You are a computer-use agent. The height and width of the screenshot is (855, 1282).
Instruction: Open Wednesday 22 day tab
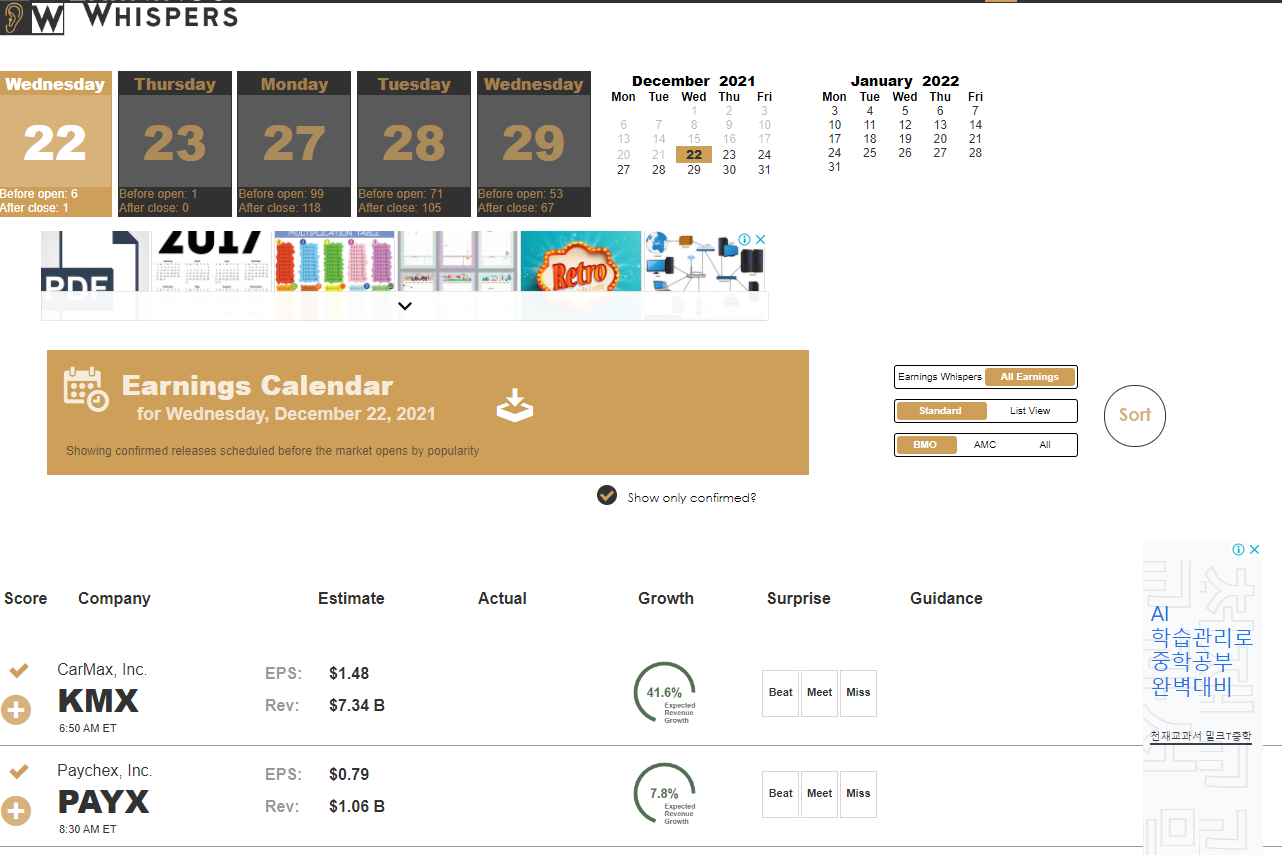pos(55,143)
